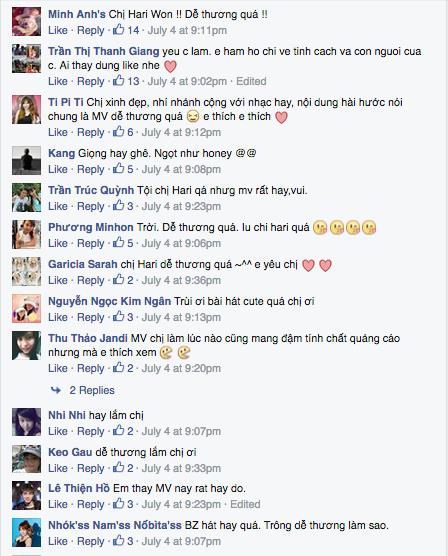Click Kang's profile picture
Image resolution: width=448 pixels, height=556 pixels.
26,161
